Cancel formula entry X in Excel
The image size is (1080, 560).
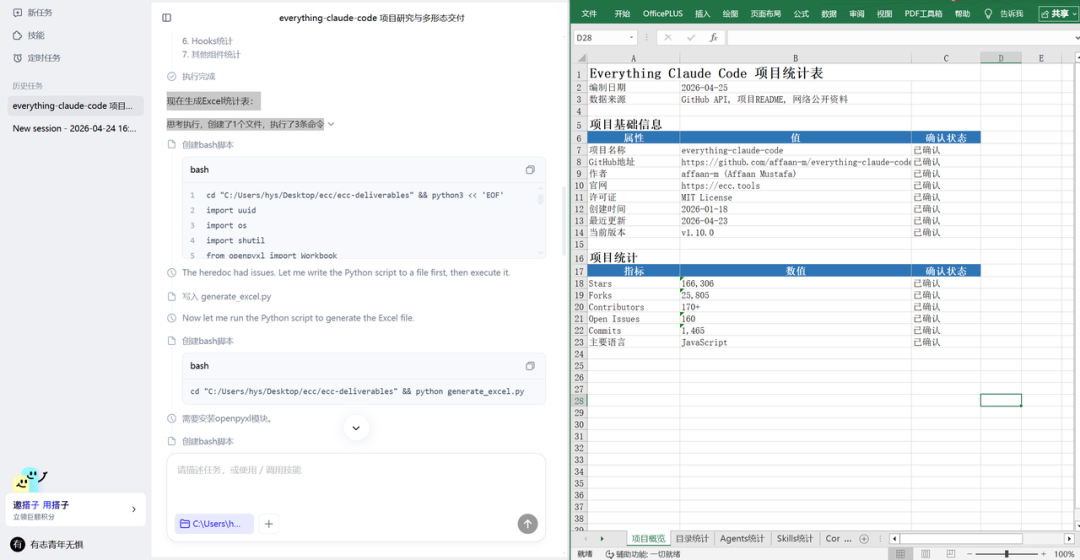point(667,38)
